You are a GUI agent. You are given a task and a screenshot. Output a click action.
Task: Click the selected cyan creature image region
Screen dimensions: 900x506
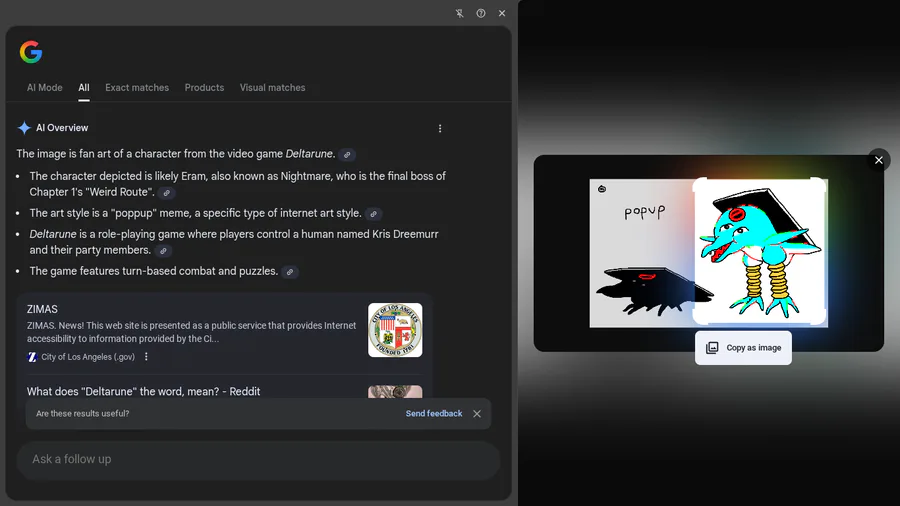pos(760,251)
